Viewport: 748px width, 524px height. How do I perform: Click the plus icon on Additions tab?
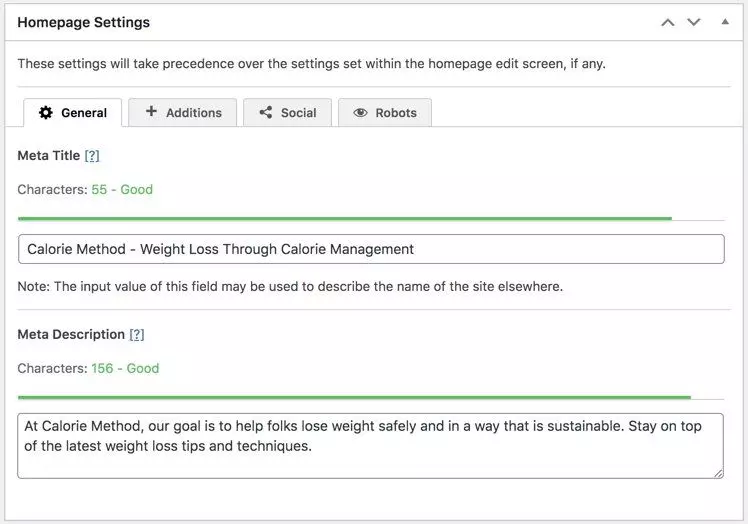[151, 111]
